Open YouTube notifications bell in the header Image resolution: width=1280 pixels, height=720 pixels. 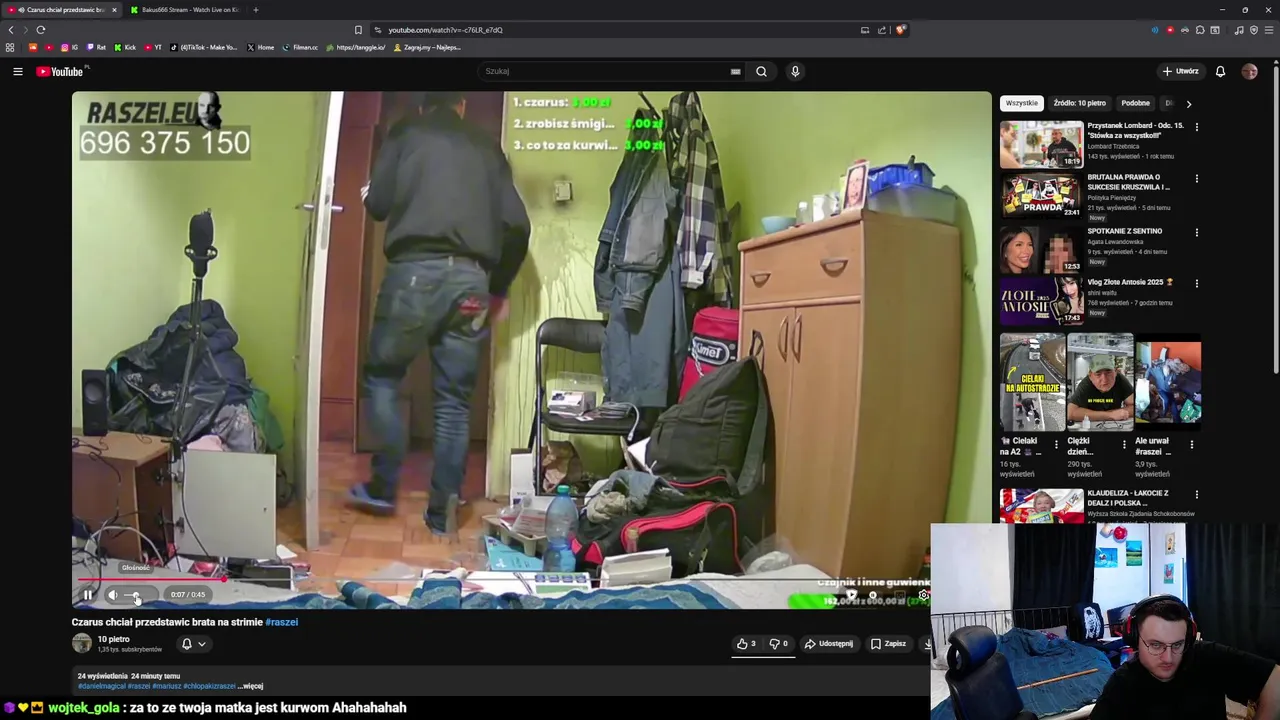tap(1220, 71)
